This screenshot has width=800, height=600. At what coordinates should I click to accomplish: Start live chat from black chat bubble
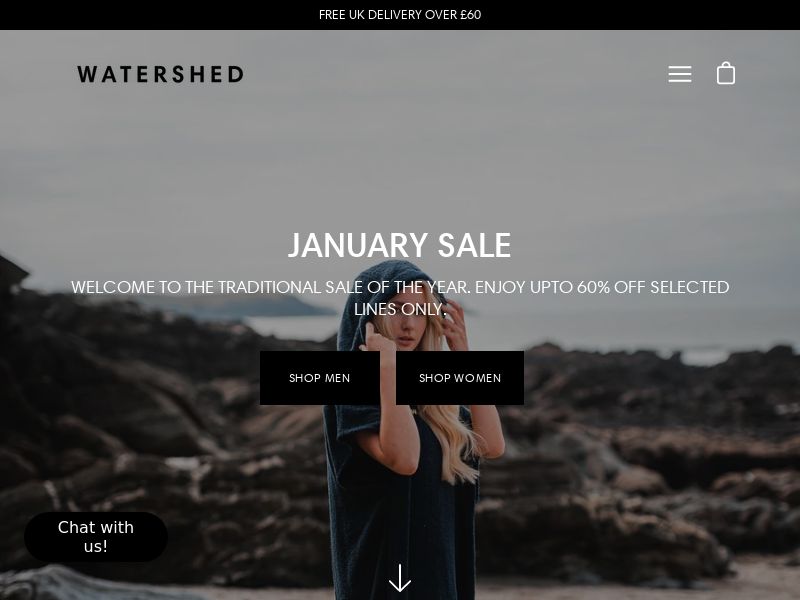coord(96,537)
